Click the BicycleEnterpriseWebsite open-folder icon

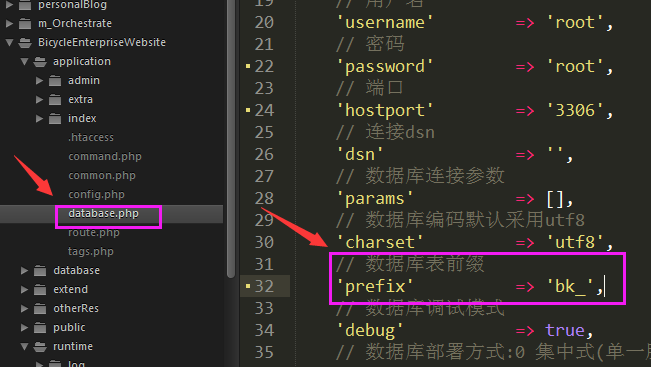pyautogui.click(x=25, y=42)
